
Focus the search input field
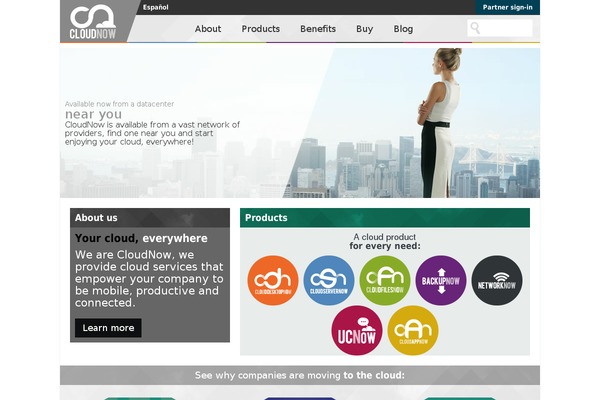pyautogui.click(x=500, y=28)
